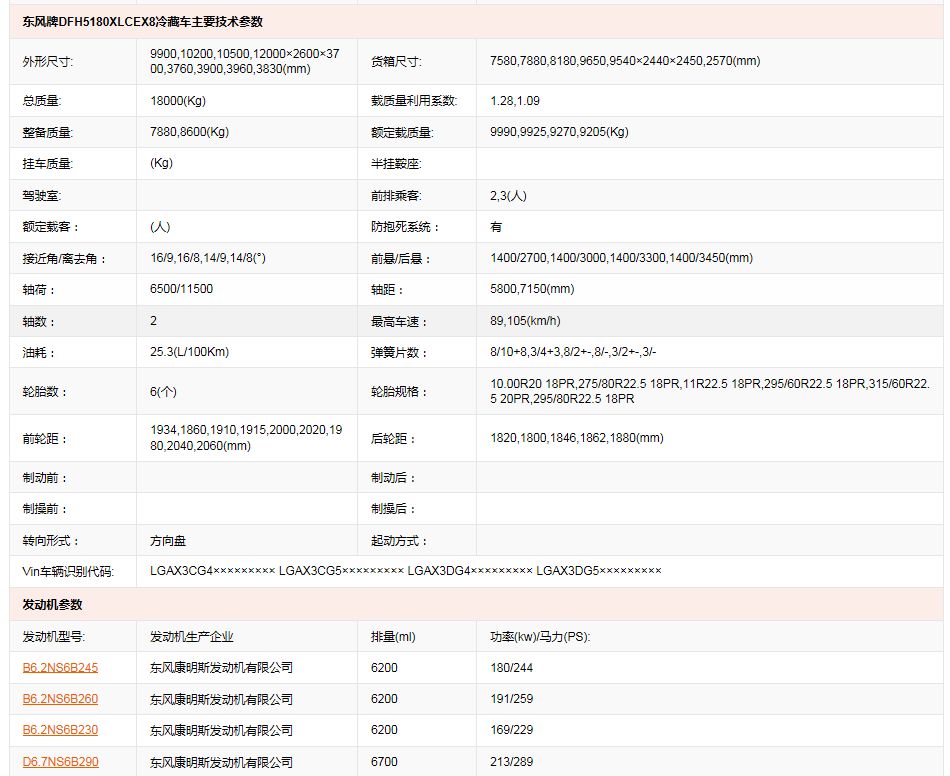Select the 货箱尺寸 dimensions value
This screenshot has width=950, height=776.
[x=625, y=61]
